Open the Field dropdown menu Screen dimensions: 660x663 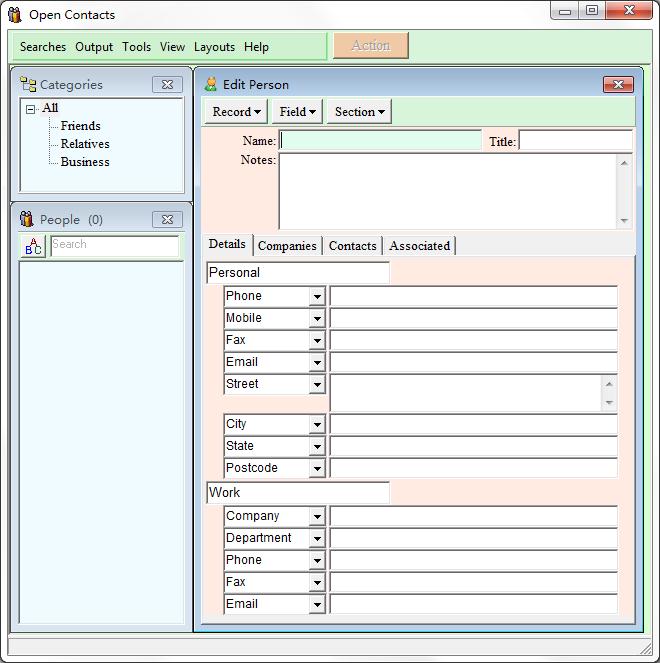298,112
